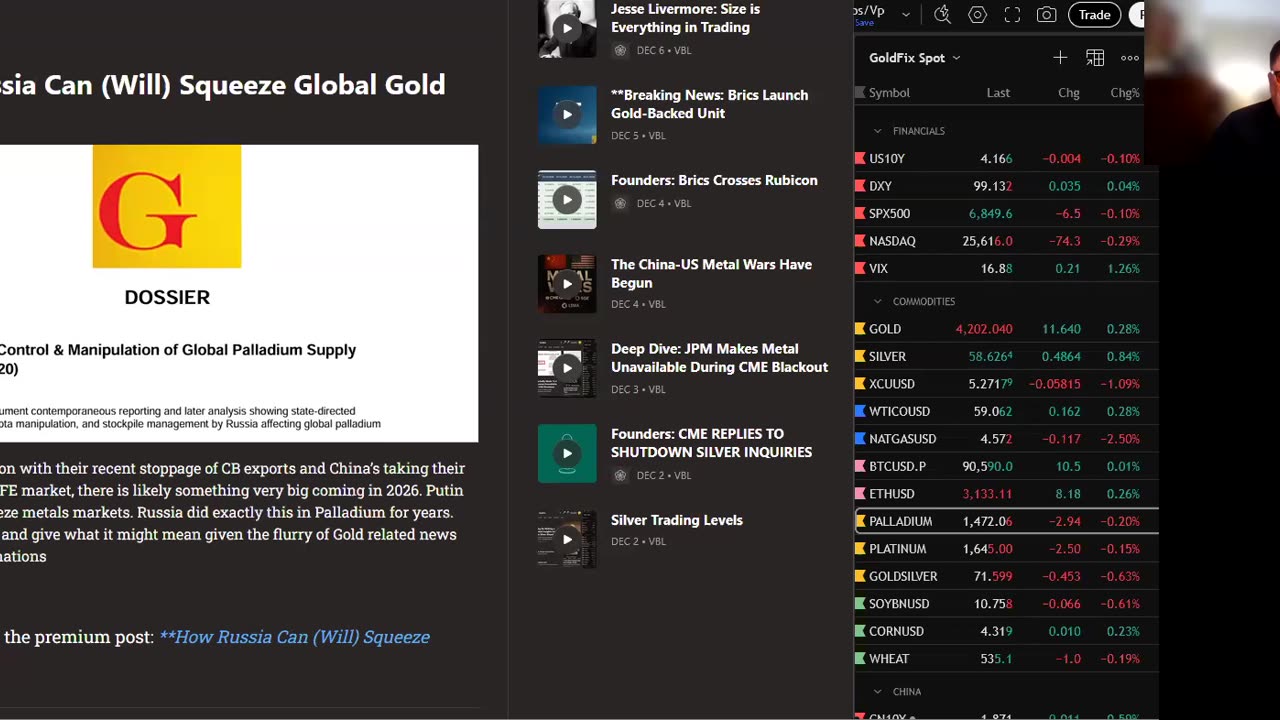1280x720 pixels.
Task: Open the 'How Russia Can (Will) Squeeze' premium link
Action: pos(294,637)
